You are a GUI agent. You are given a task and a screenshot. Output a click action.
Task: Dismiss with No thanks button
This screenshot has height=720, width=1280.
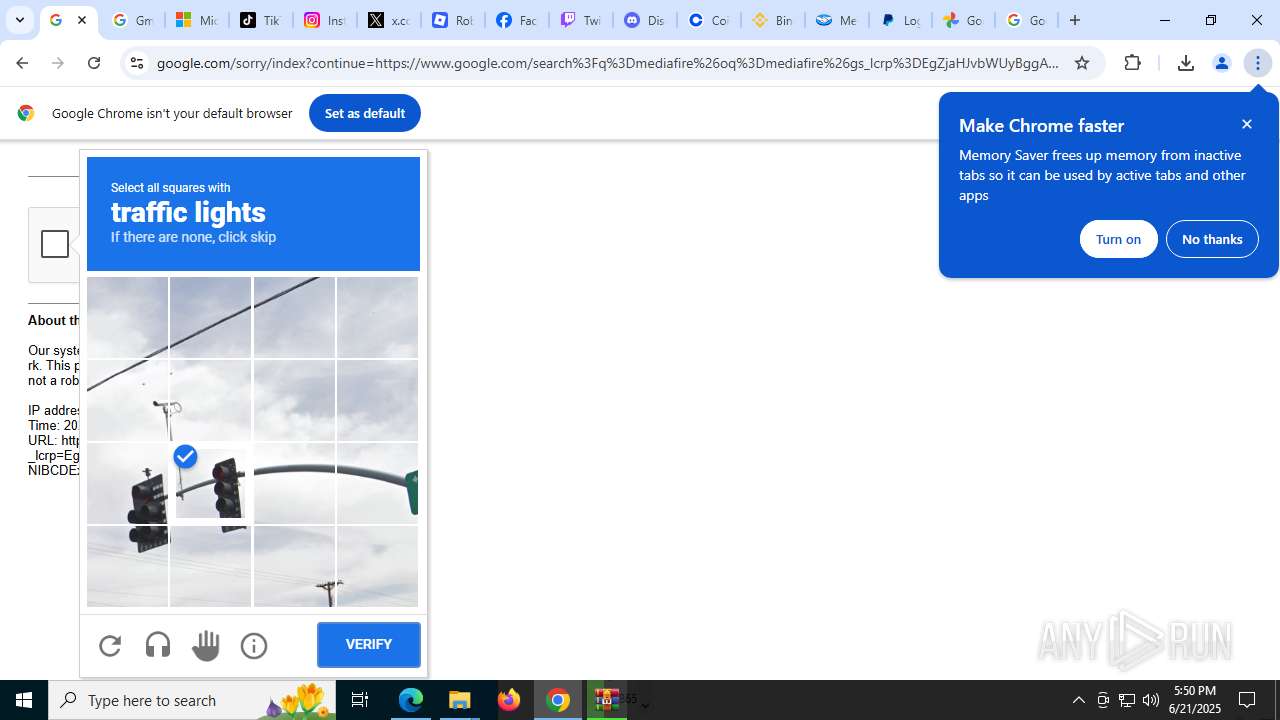coord(1212,239)
